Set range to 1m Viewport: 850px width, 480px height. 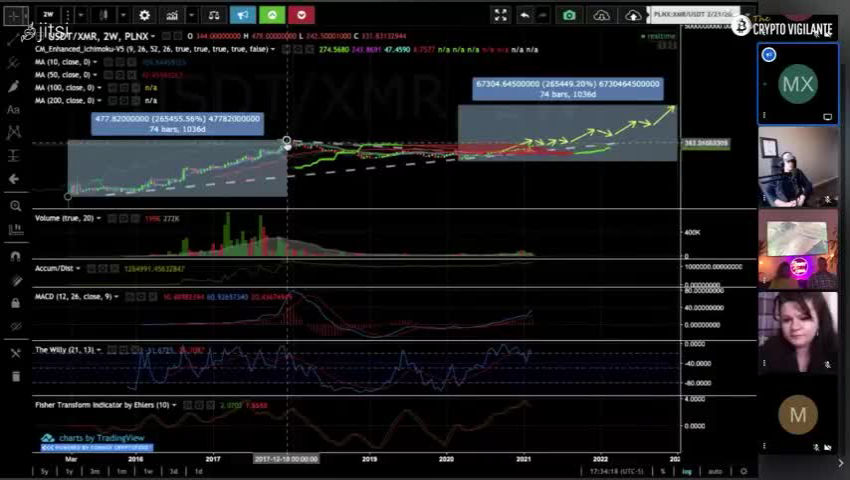pos(121,471)
